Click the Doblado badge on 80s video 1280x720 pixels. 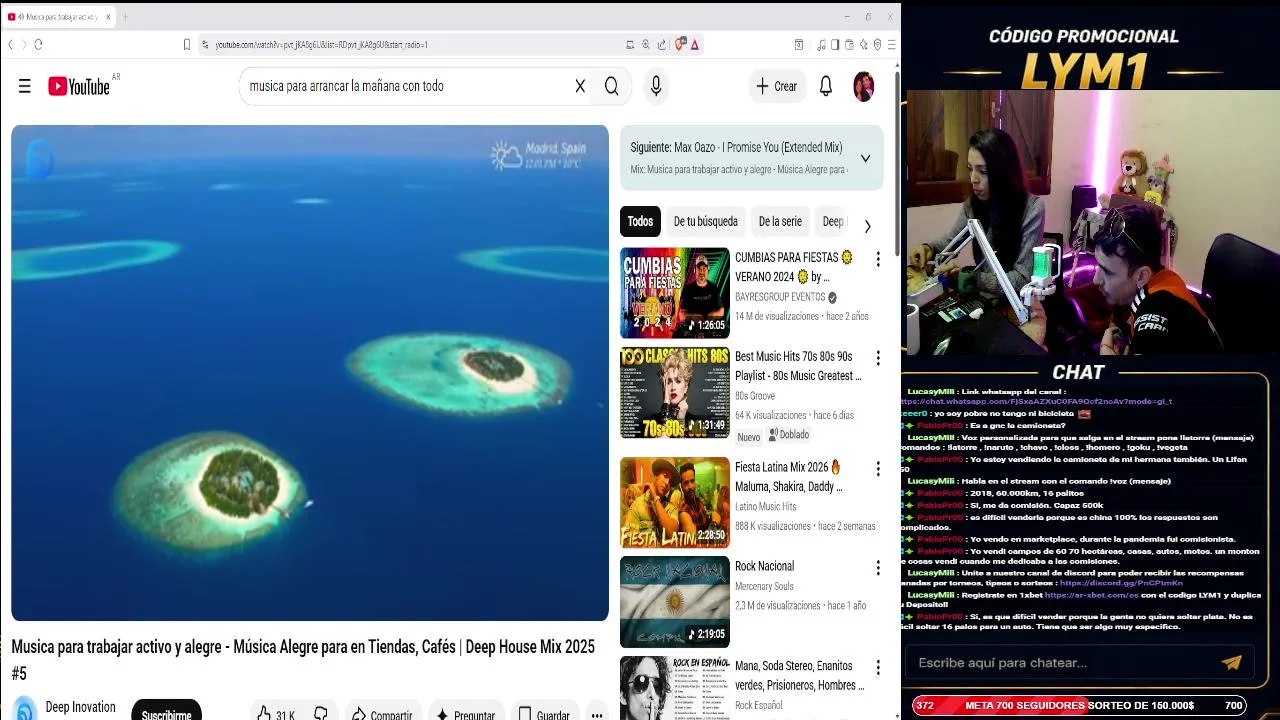coord(789,435)
